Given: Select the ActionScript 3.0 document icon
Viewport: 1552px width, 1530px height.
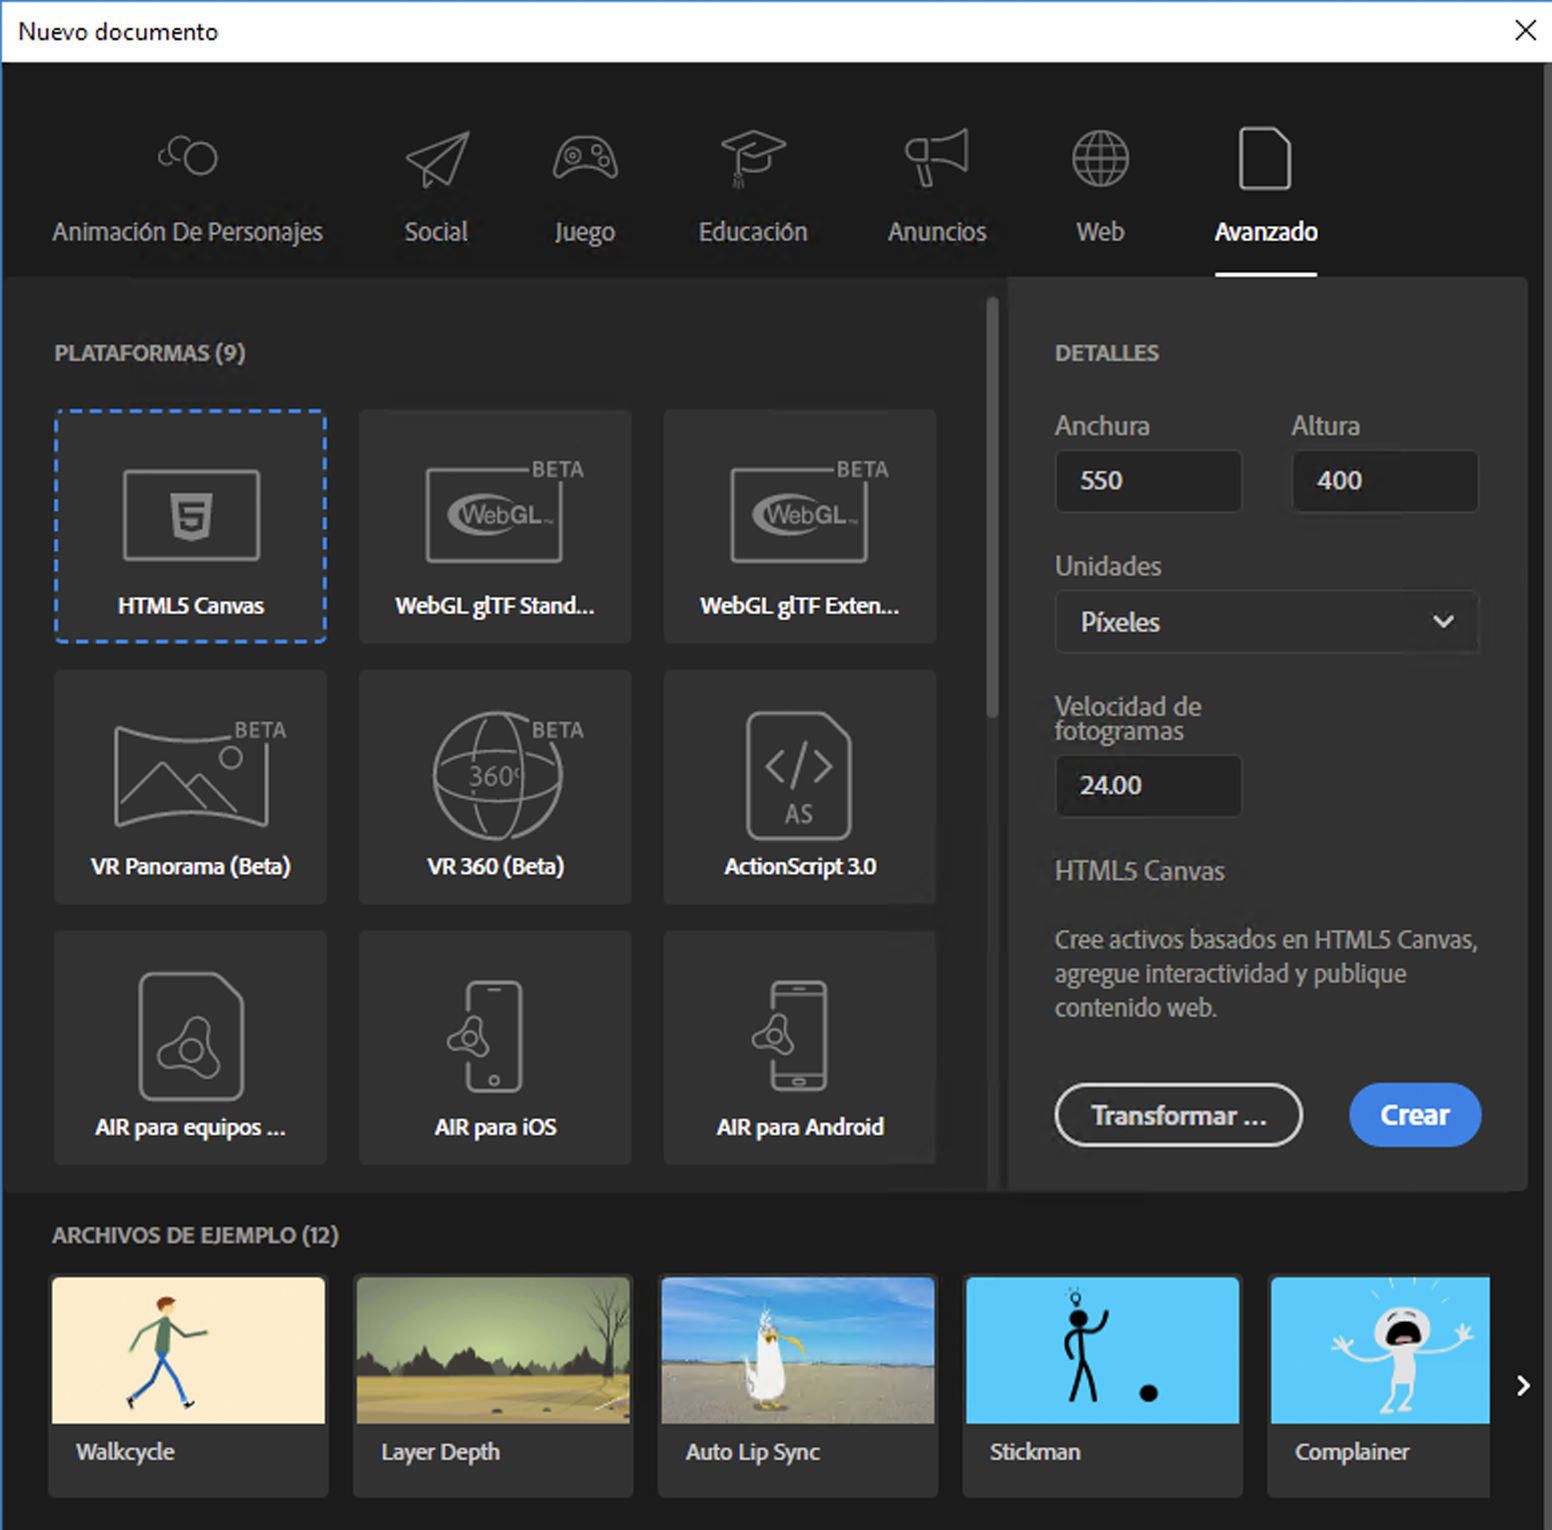Looking at the screenshot, I should (x=799, y=776).
